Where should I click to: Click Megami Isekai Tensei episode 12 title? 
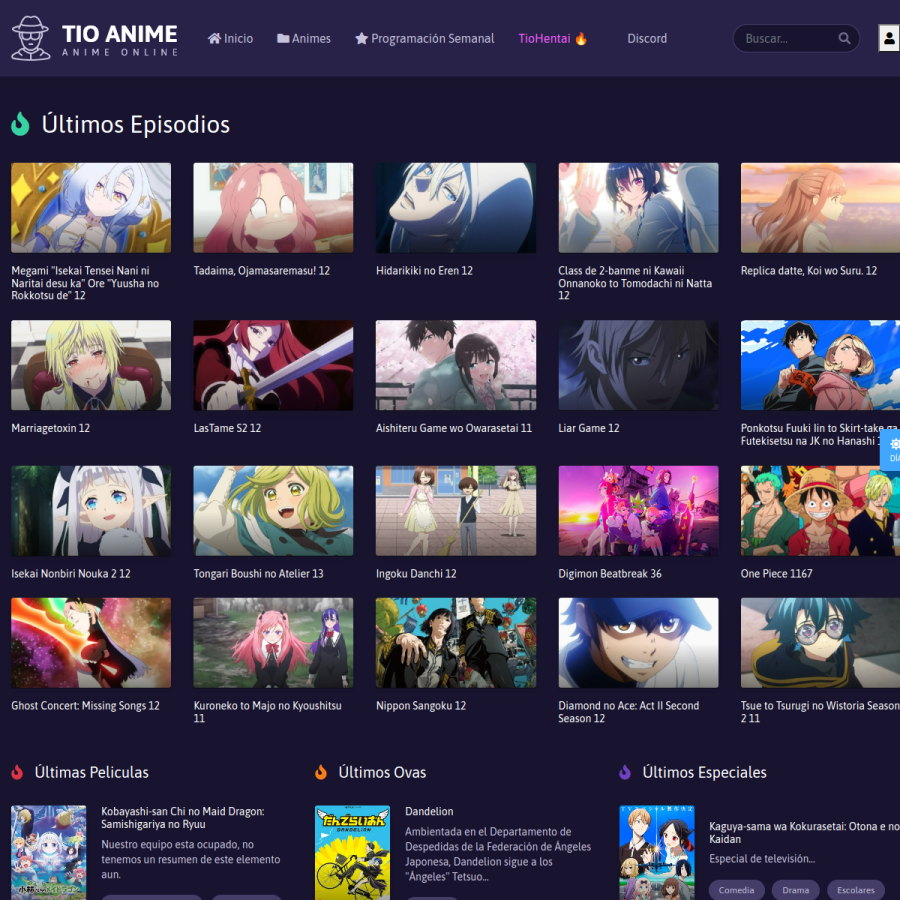point(85,283)
